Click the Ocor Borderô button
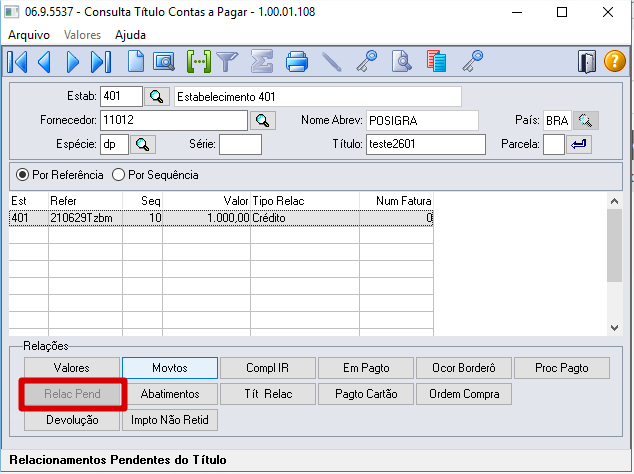This screenshot has height=474, width=634. tap(464, 368)
